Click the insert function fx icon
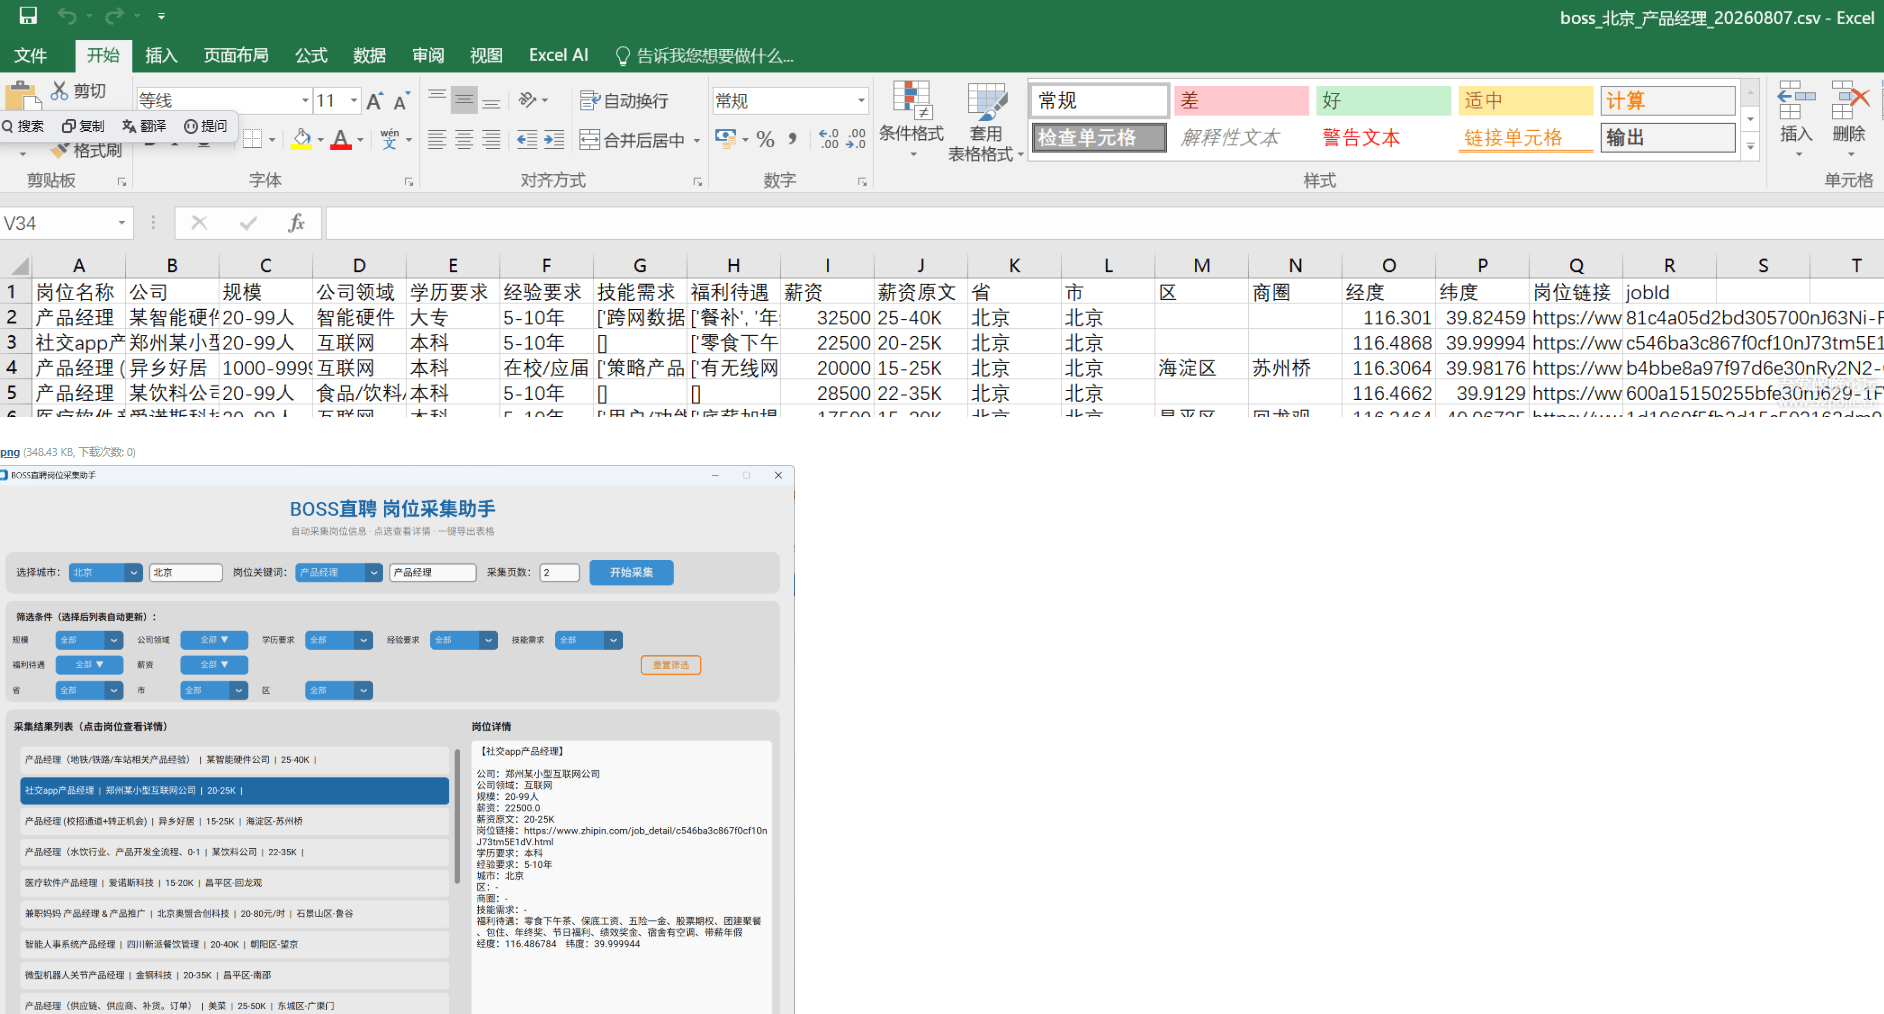 click(296, 223)
